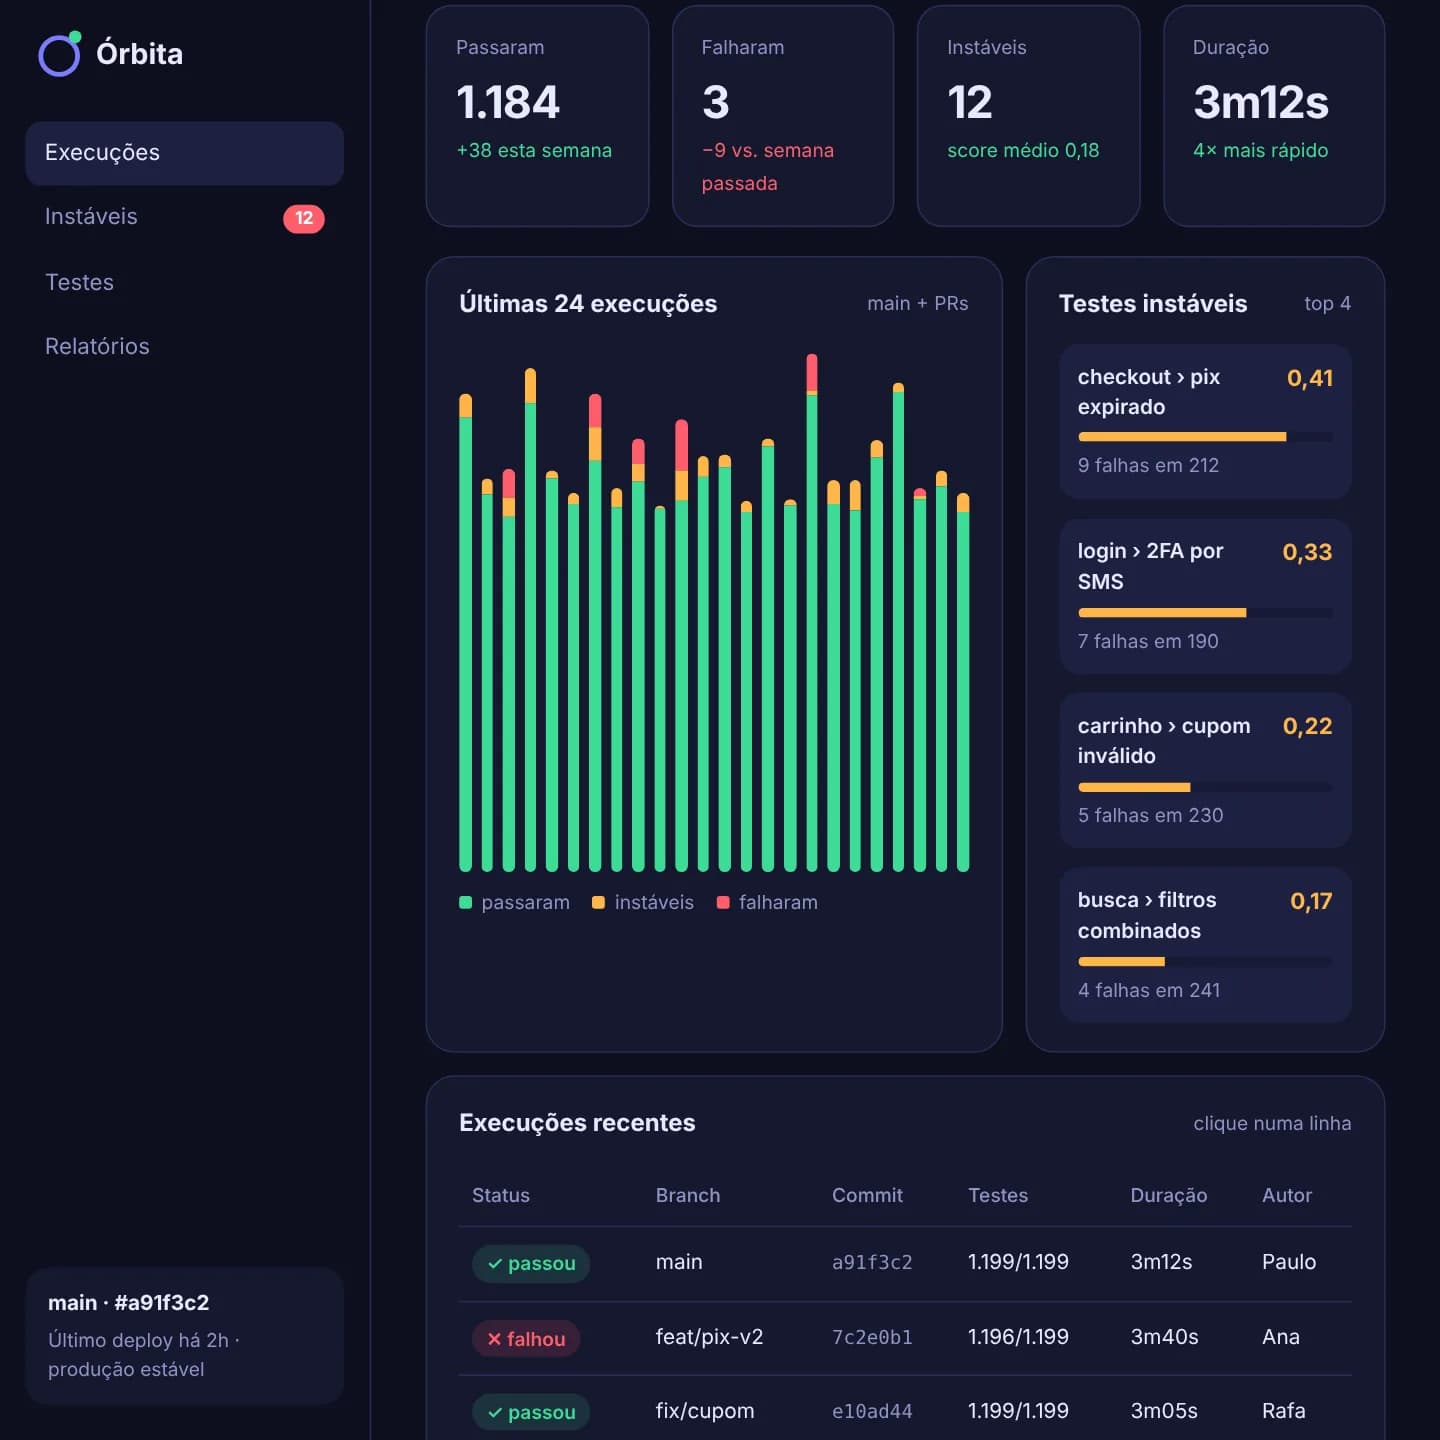Click the red falharam legend swatch
The width and height of the screenshot is (1440, 1440).
click(723, 903)
